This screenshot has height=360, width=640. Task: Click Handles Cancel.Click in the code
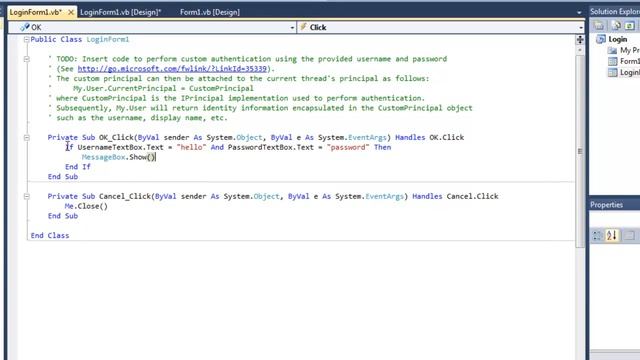pyautogui.click(x=455, y=196)
